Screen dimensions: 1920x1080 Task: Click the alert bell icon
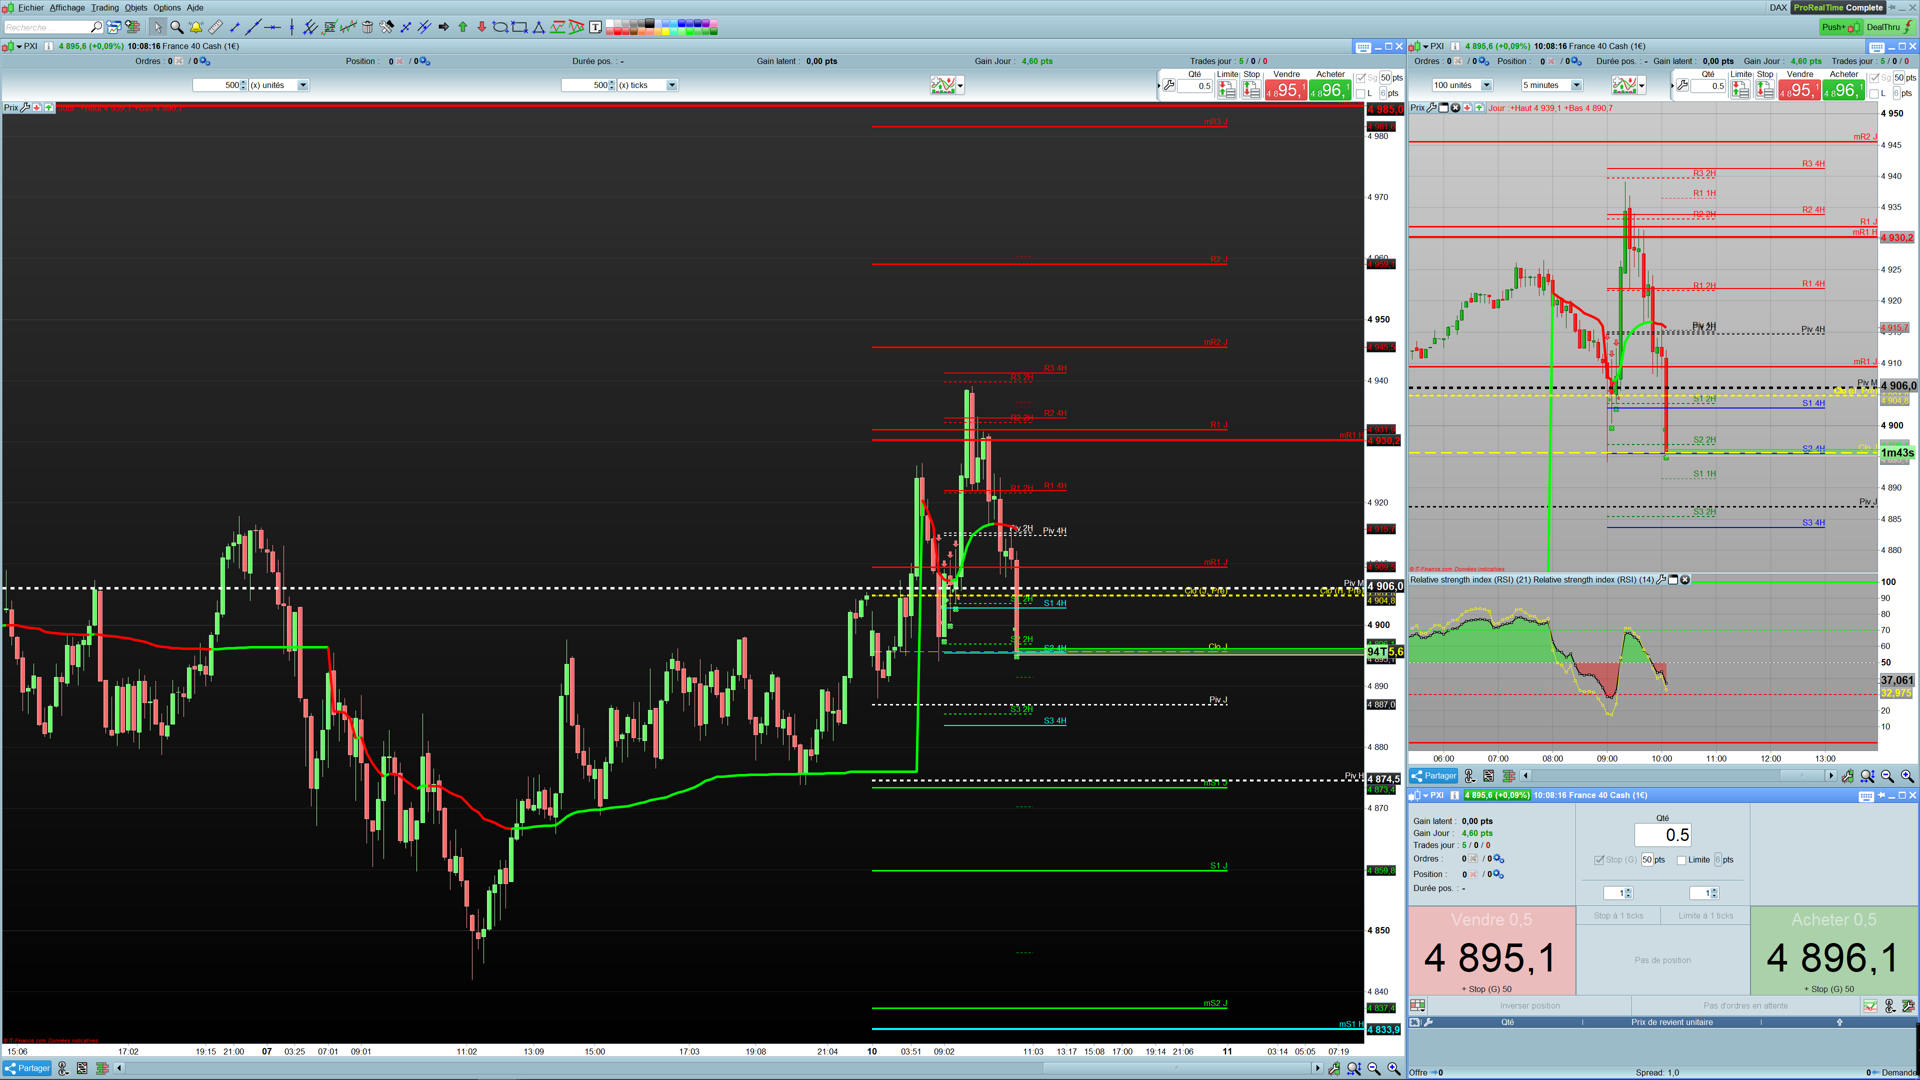pyautogui.click(x=196, y=27)
